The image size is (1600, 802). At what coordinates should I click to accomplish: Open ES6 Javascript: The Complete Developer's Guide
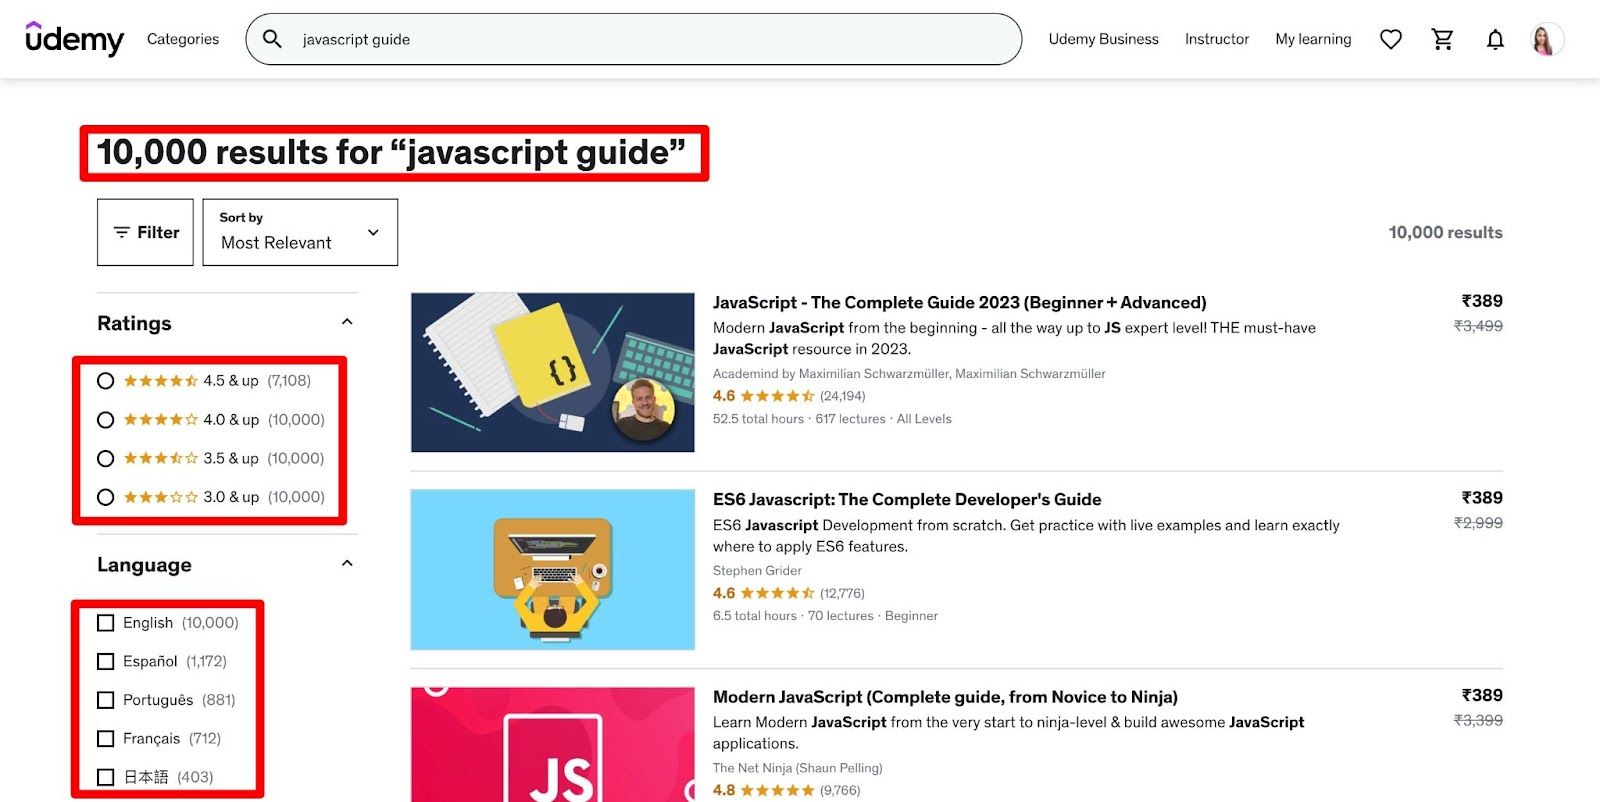tap(907, 499)
